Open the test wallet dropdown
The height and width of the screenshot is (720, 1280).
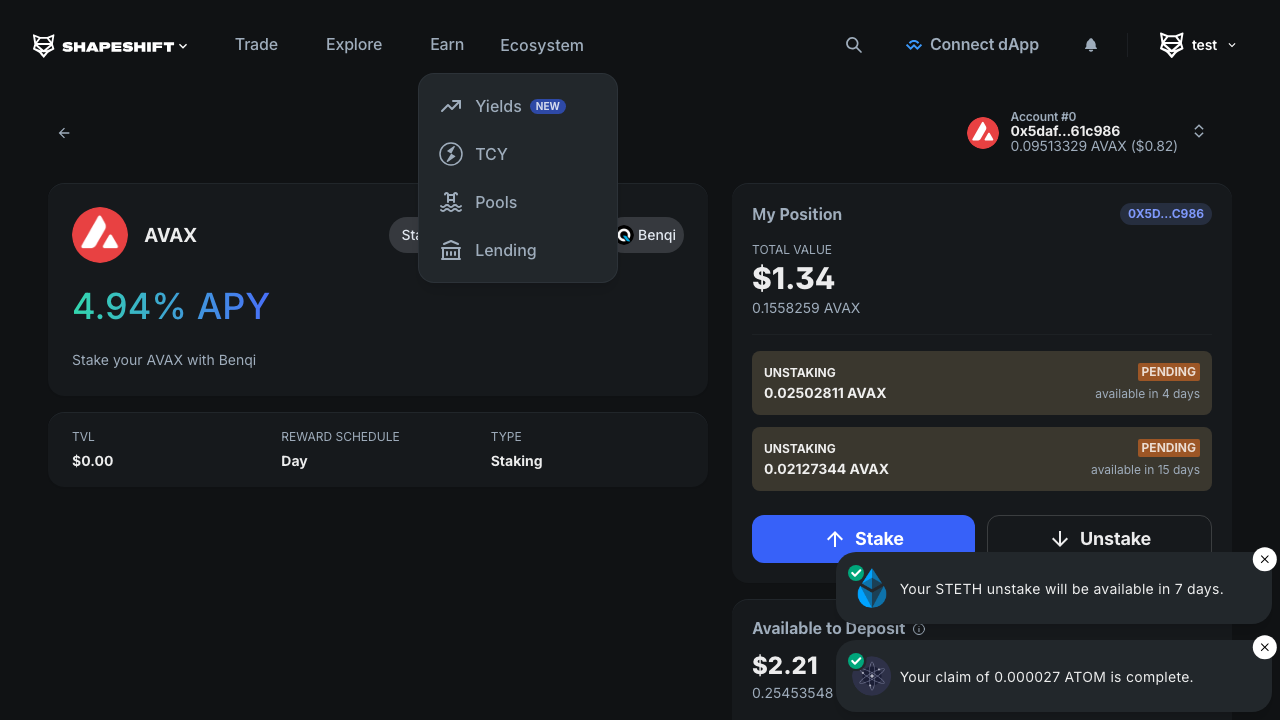coord(1198,45)
